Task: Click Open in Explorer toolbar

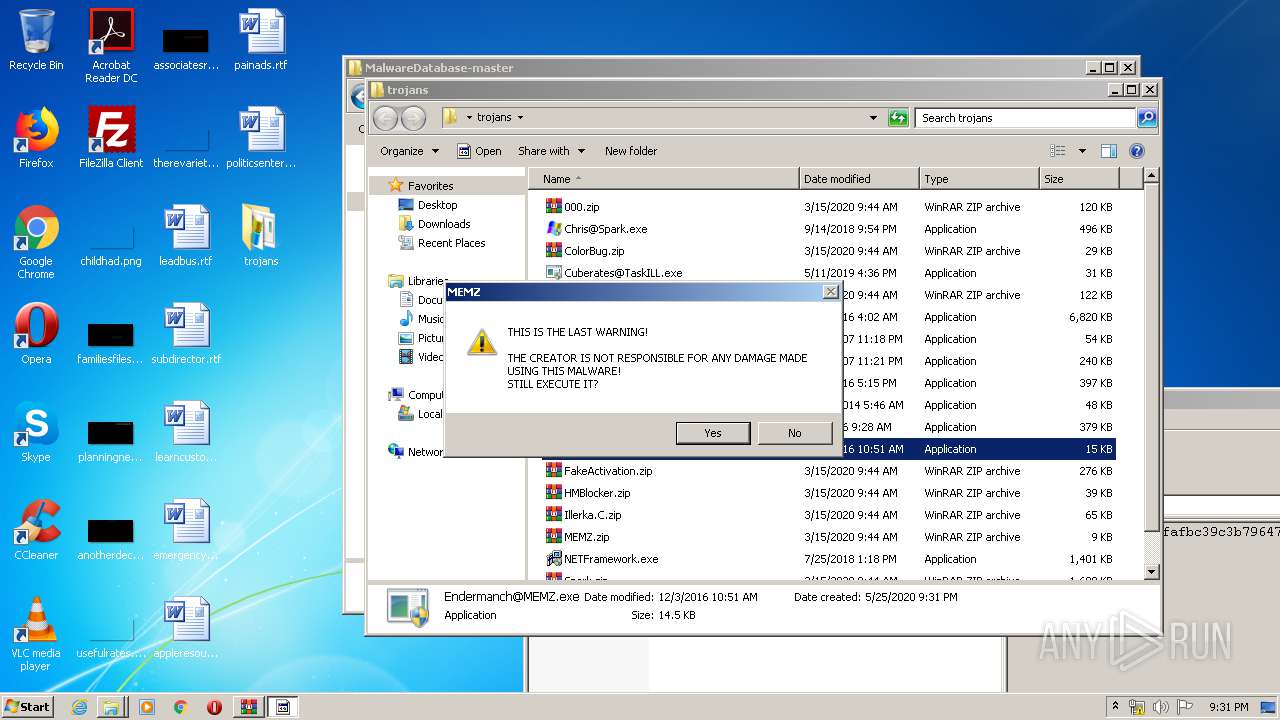Action: (x=479, y=151)
